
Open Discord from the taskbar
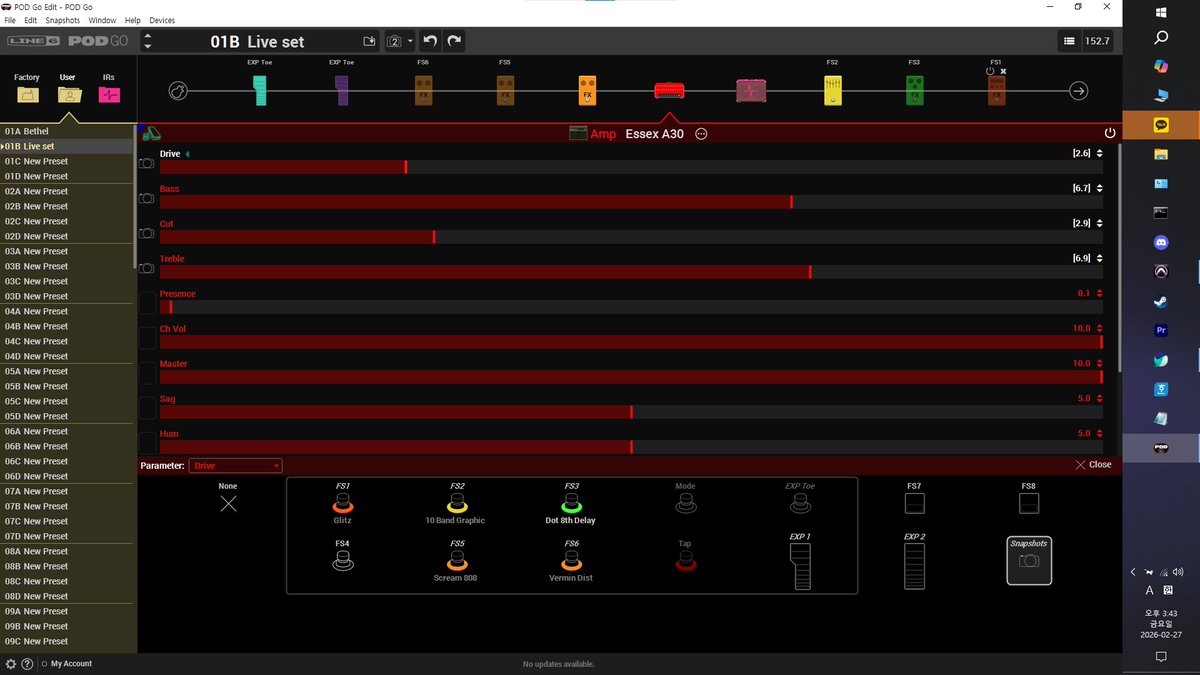point(1161,241)
